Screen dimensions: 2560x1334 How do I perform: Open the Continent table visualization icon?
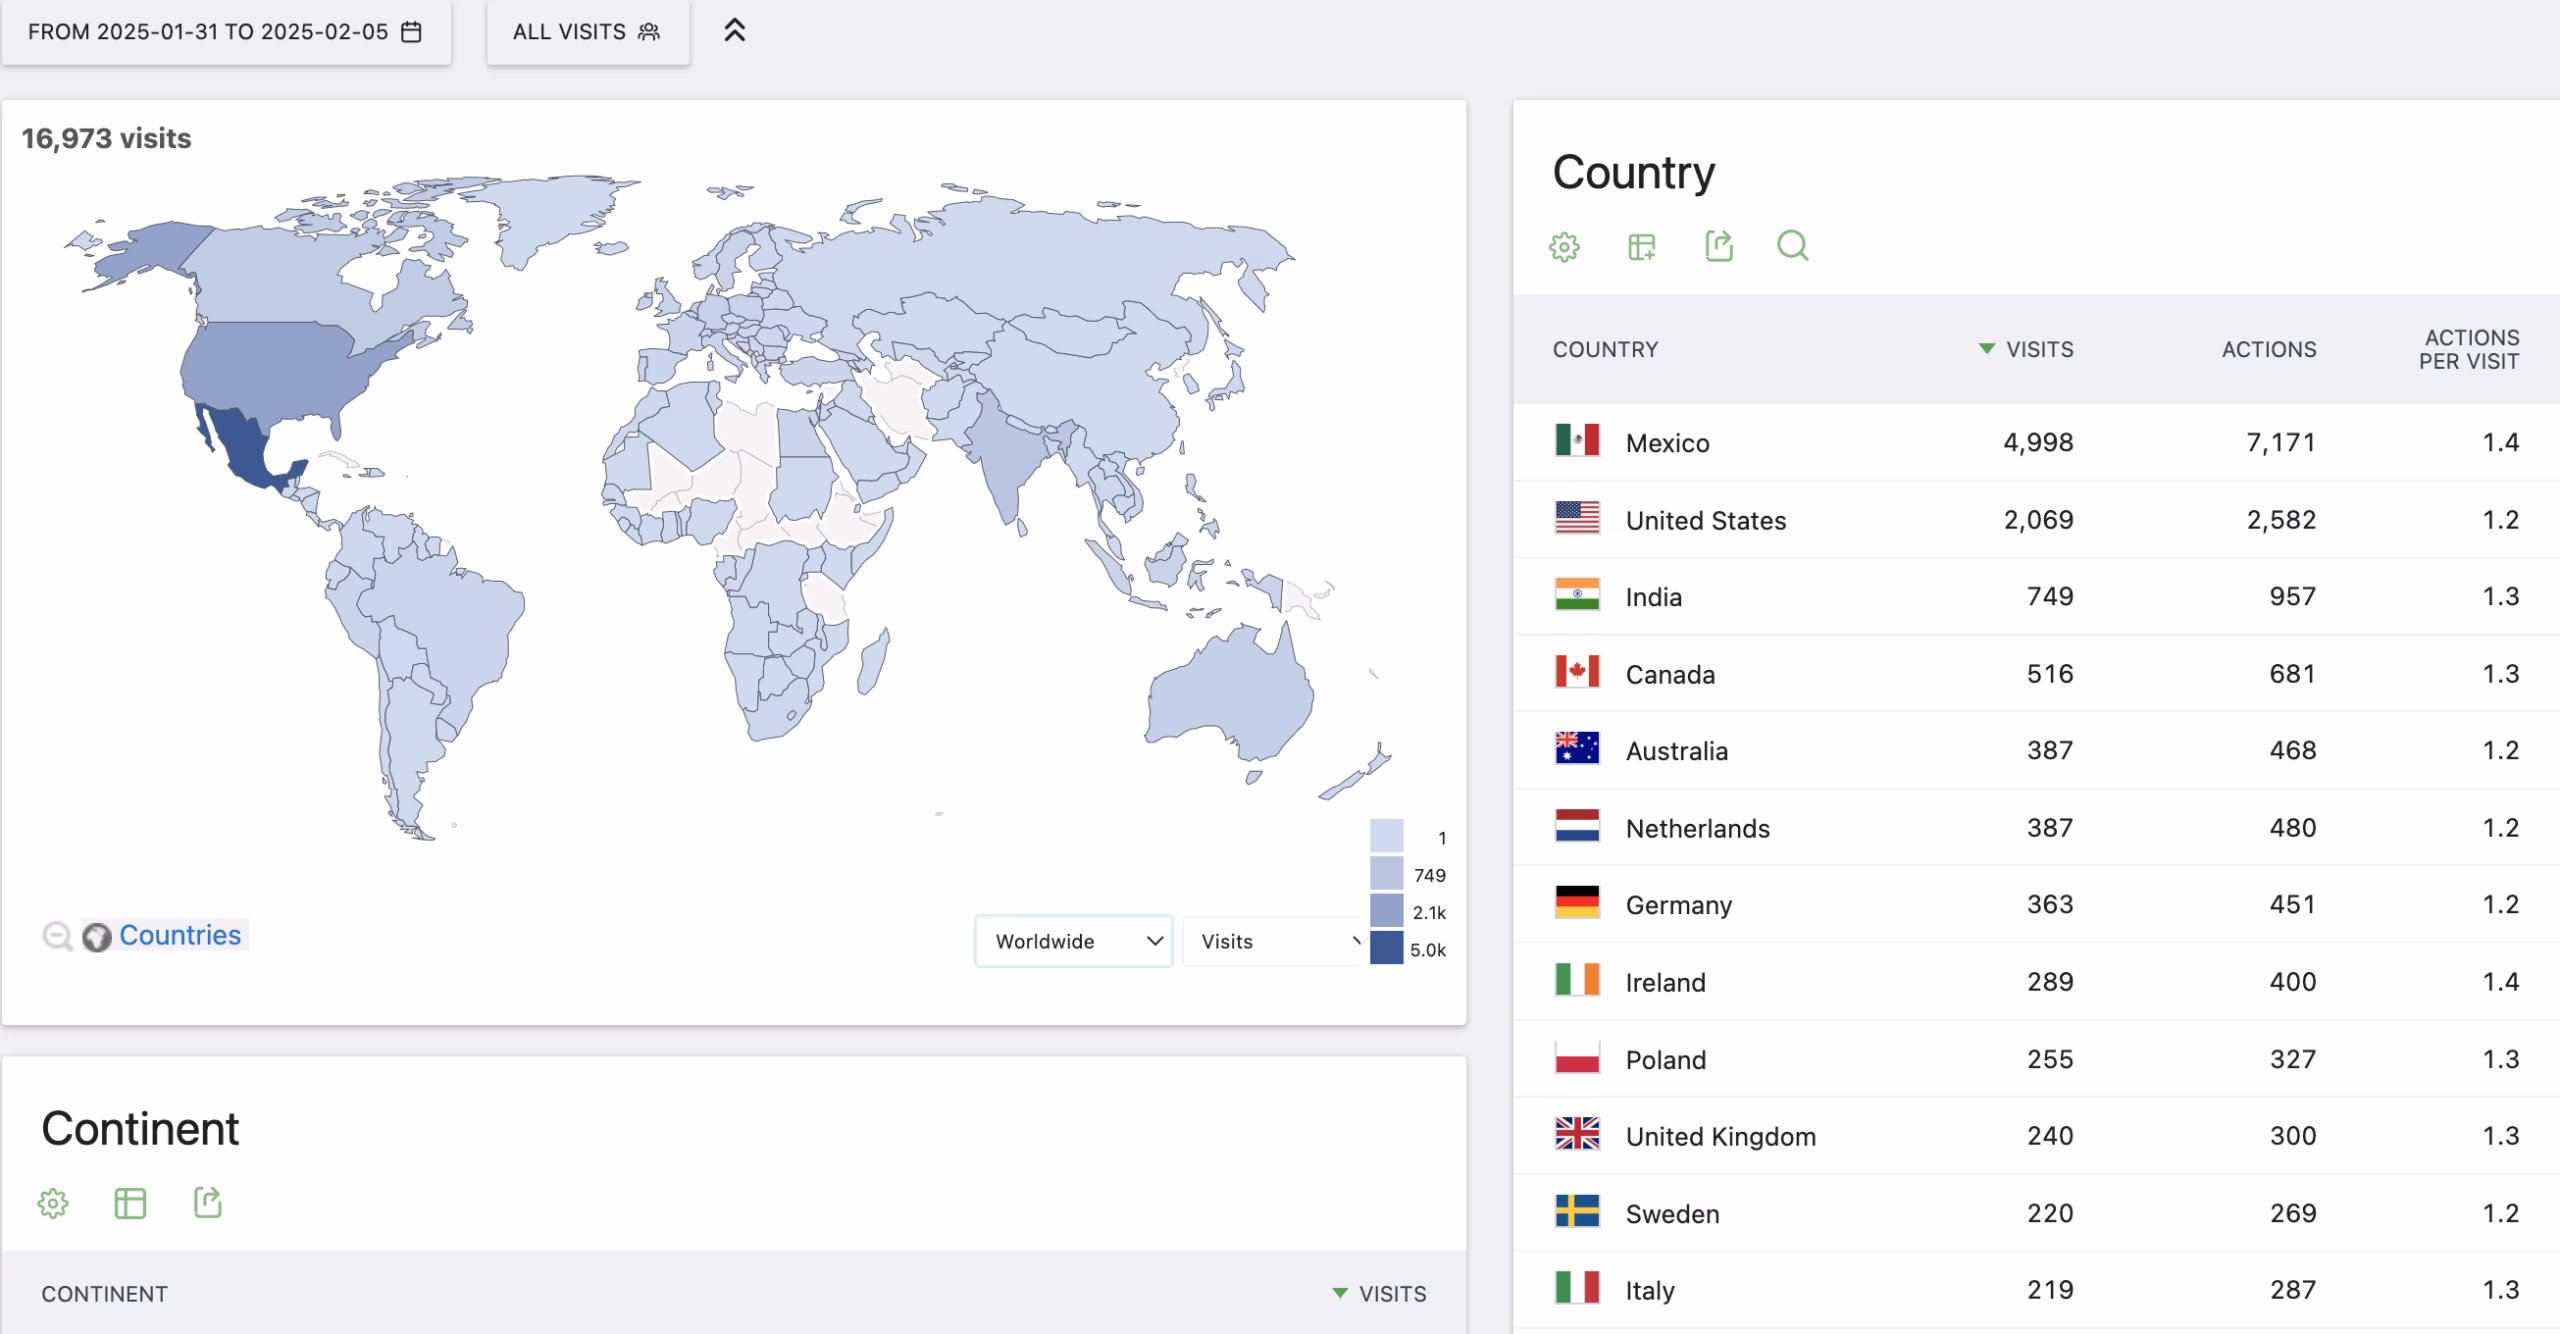130,1203
